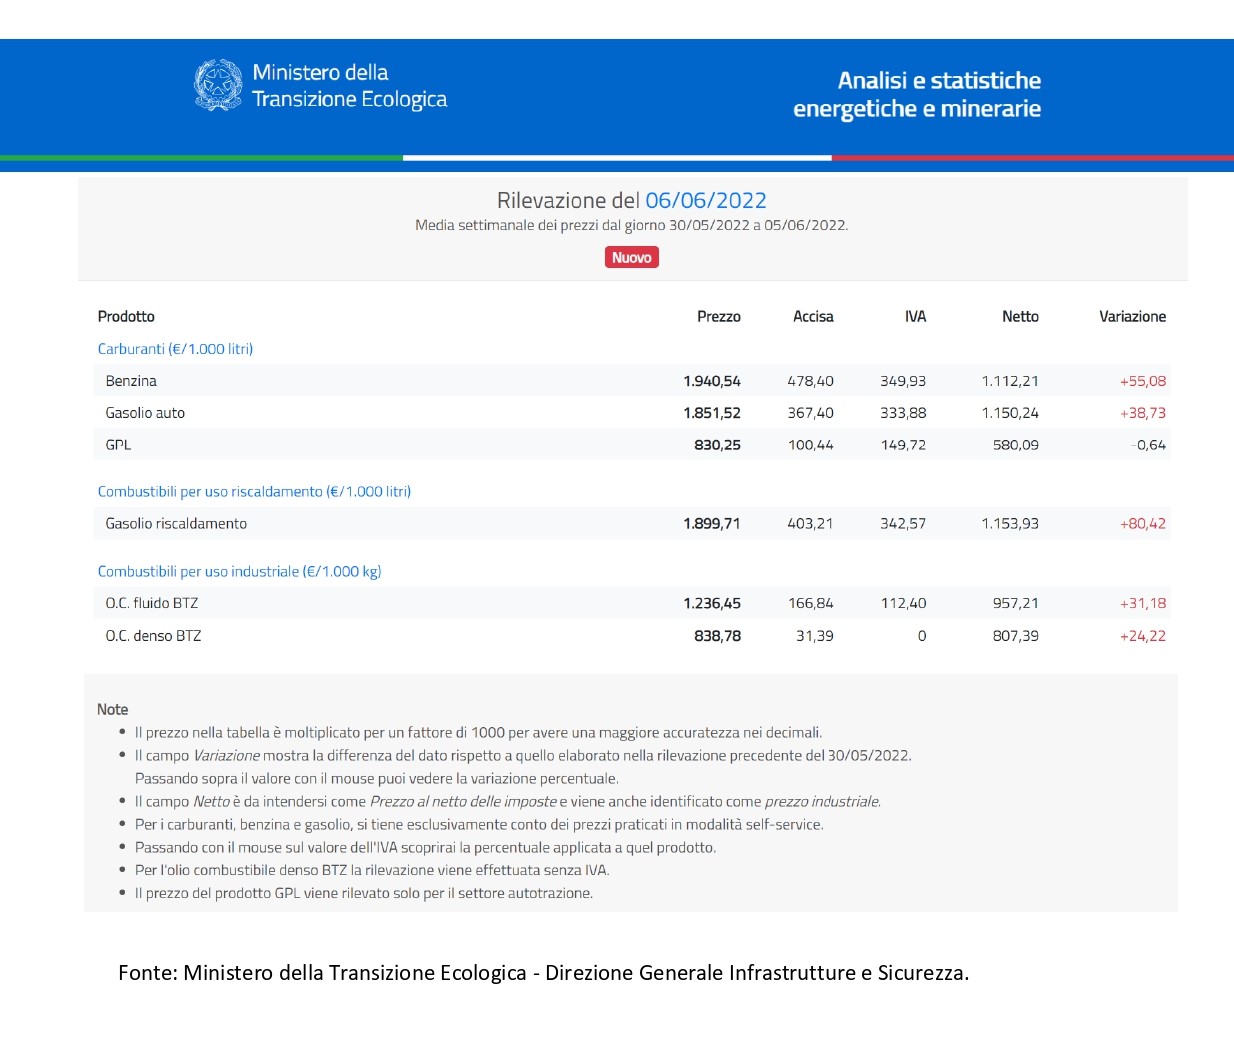Click Gasolio riscaldamento variation +80,42
This screenshot has height=1045, width=1234.
[x=1143, y=523]
